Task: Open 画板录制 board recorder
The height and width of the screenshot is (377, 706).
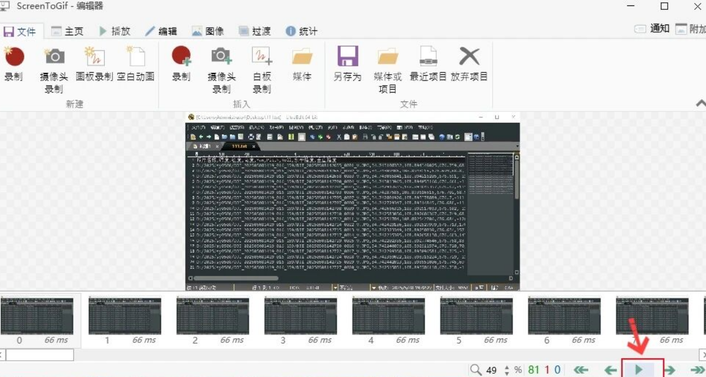Action: [x=94, y=64]
